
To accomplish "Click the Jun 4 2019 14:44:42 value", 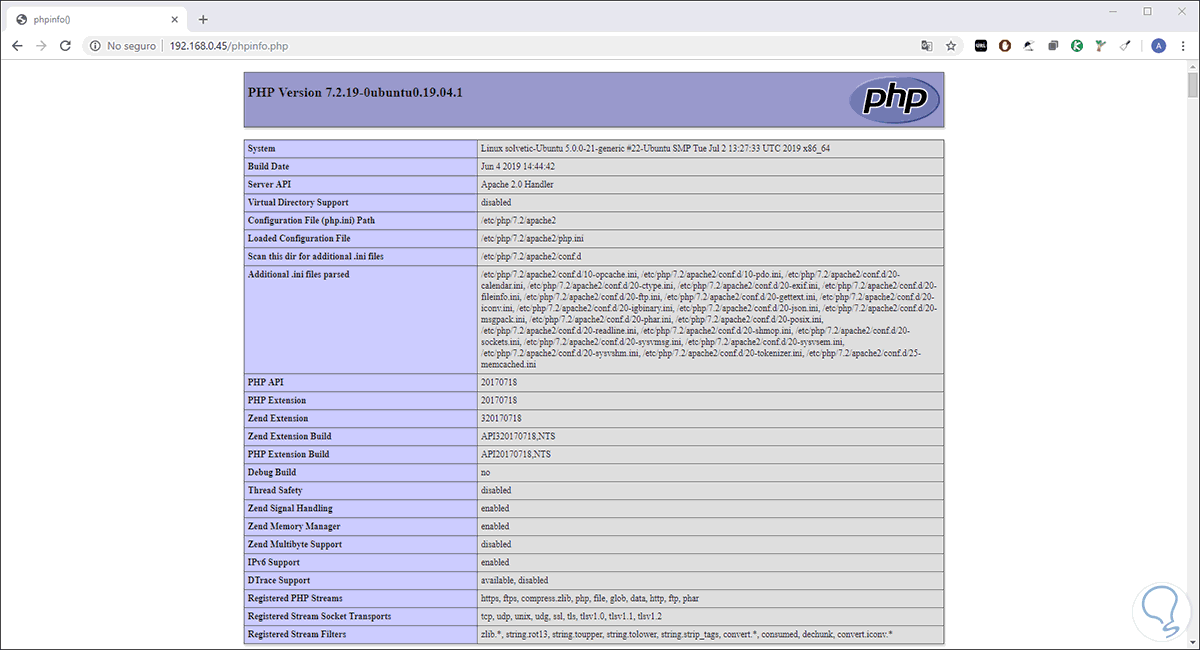I will point(519,166).
